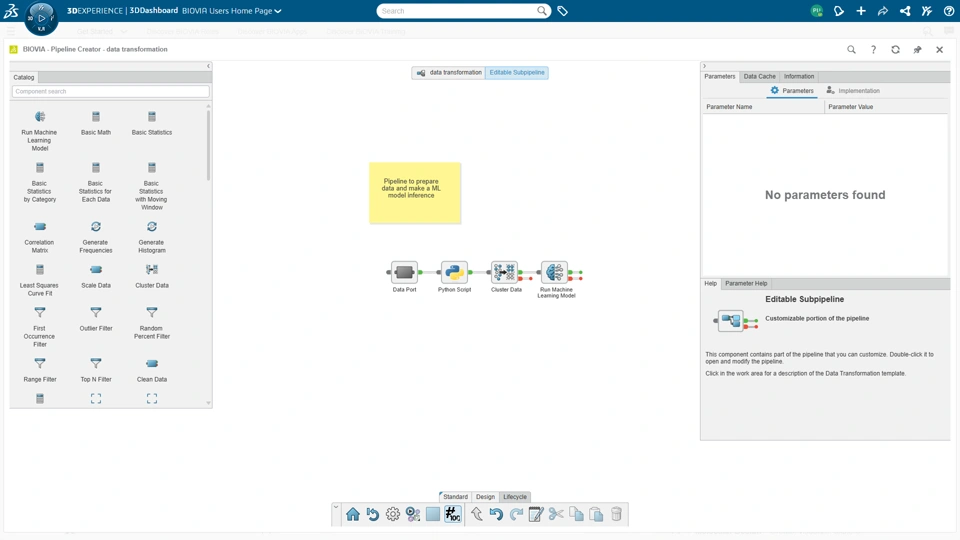960x540 pixels.
Task: Click the data transformation breadcrumb
Action: 449,73
